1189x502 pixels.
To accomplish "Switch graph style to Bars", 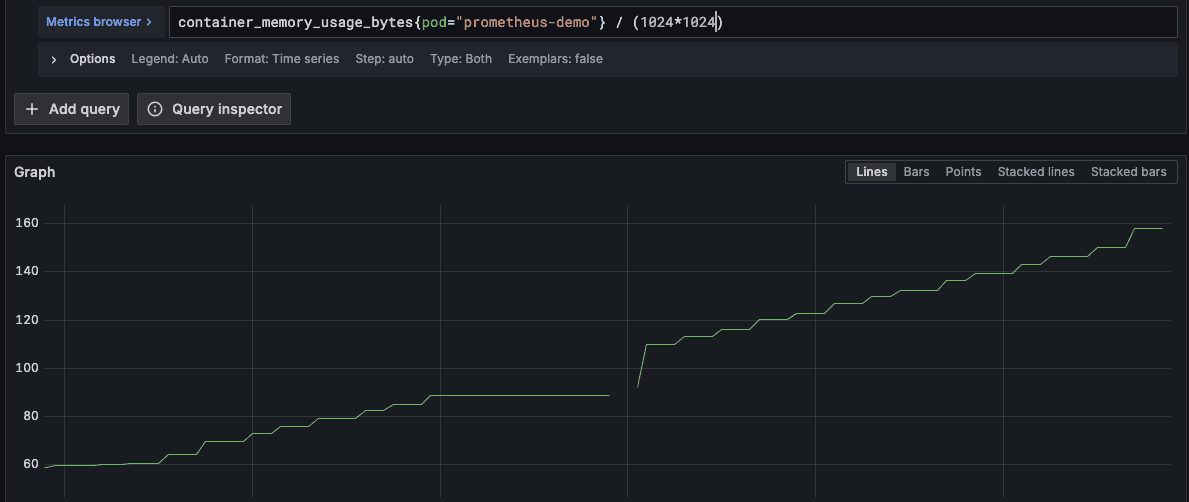I will pyautogui.click(x=916, y=172).
